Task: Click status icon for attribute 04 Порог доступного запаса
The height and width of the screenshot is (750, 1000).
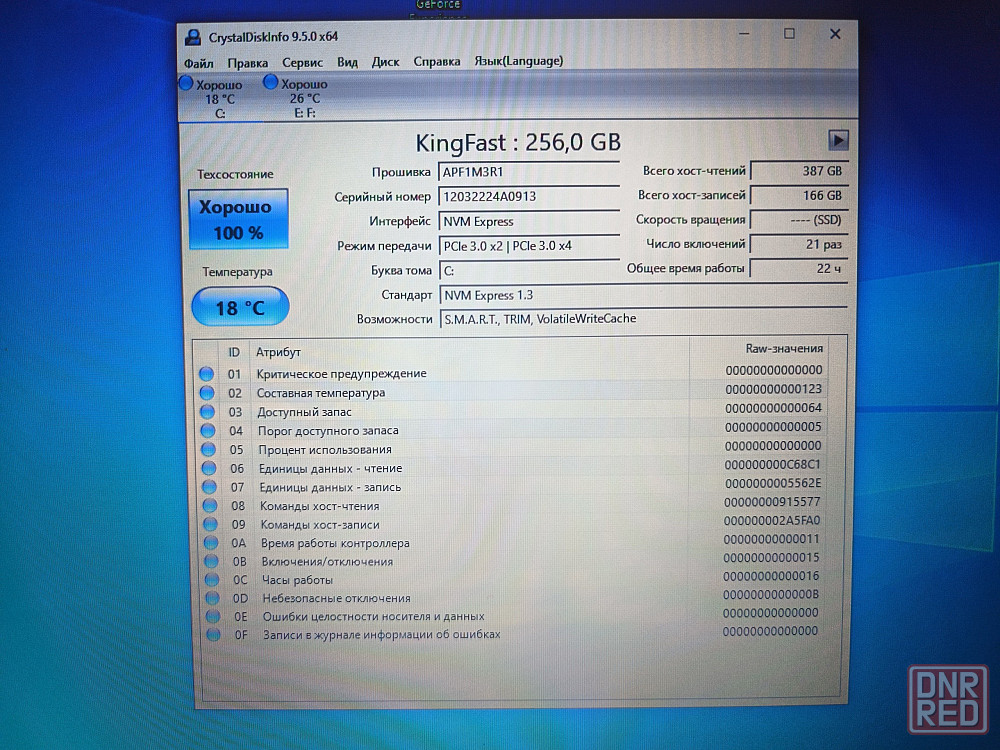Action: click(x=208, y=431)
